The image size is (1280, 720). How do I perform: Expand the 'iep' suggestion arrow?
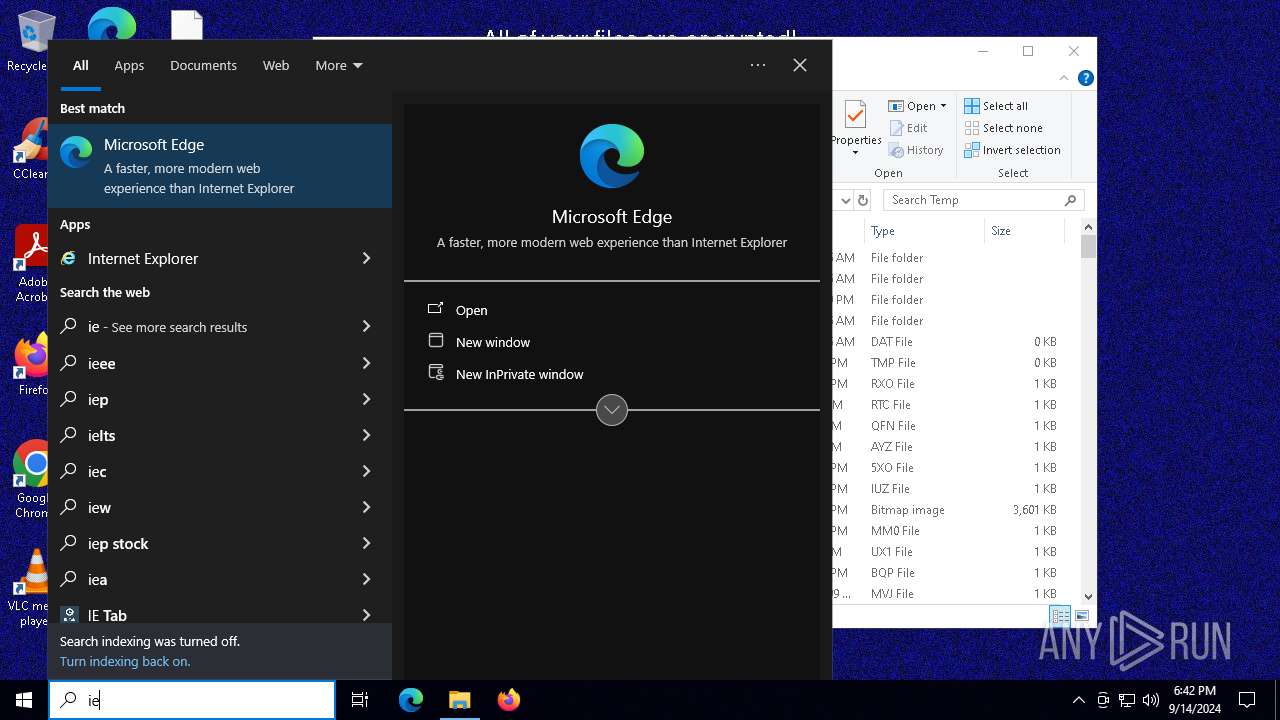[366, 399]
